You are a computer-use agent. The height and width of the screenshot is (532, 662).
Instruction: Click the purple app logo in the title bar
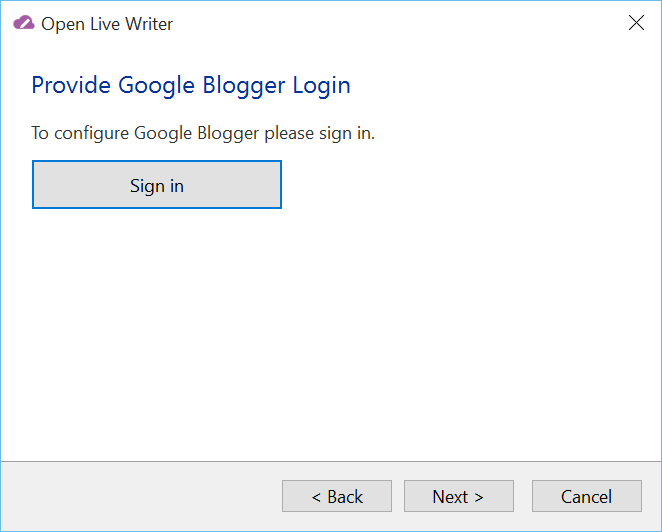[x=24, y=23]
